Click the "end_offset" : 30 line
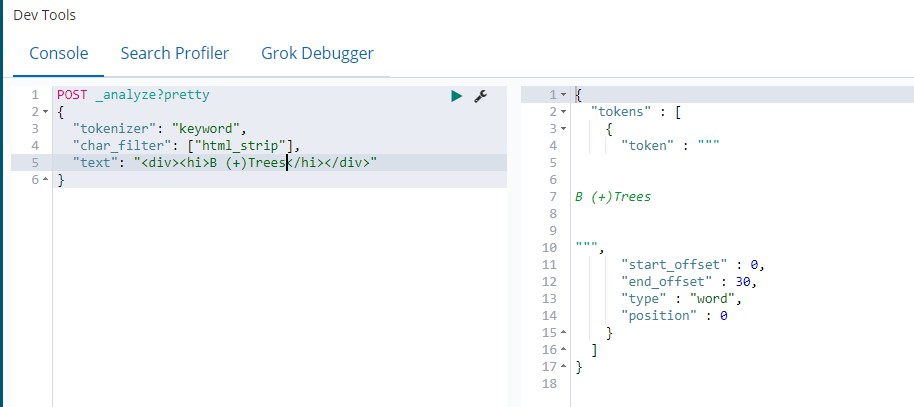 click(x=689, y=282)
